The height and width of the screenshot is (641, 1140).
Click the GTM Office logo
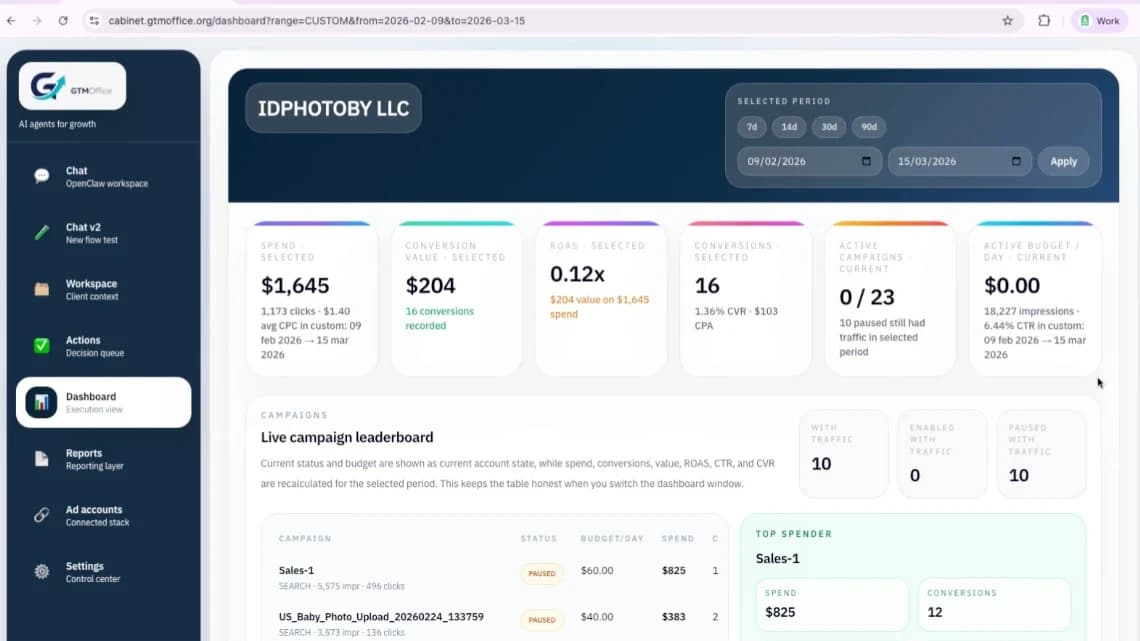click(72, 86)
